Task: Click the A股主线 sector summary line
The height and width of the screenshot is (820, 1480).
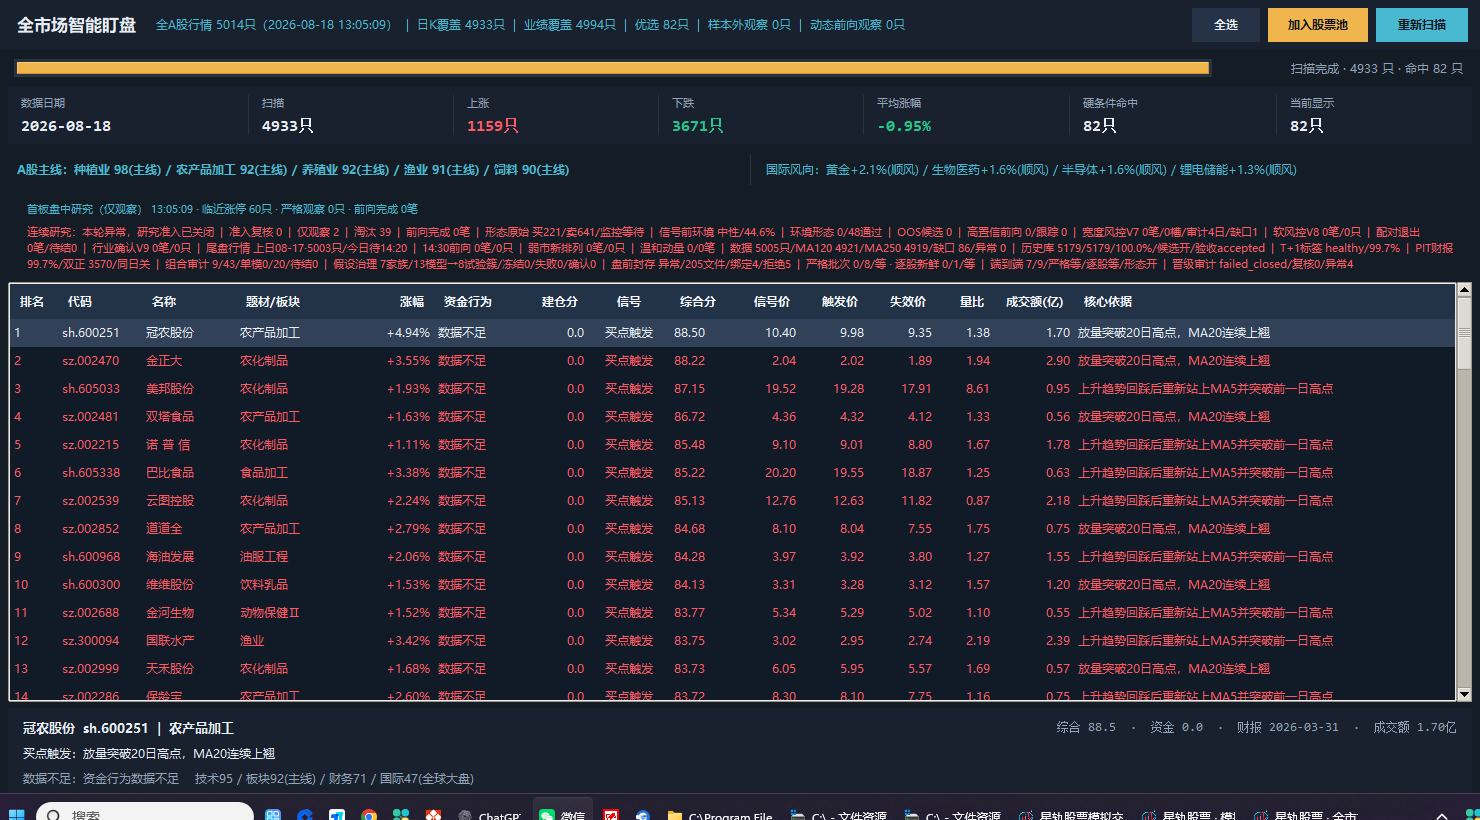Action: (293, 170)
